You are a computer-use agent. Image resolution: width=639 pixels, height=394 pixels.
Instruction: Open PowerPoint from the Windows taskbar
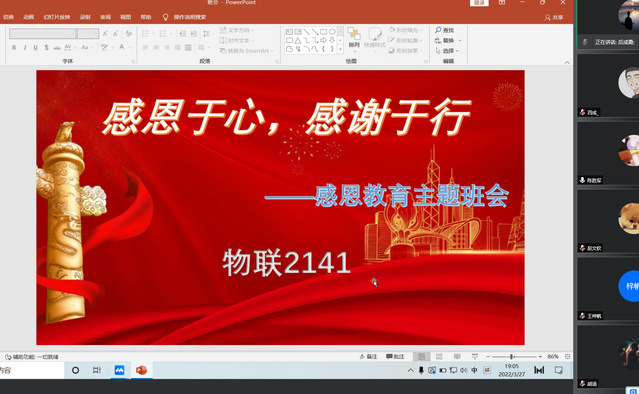click(x=141, y=370)
